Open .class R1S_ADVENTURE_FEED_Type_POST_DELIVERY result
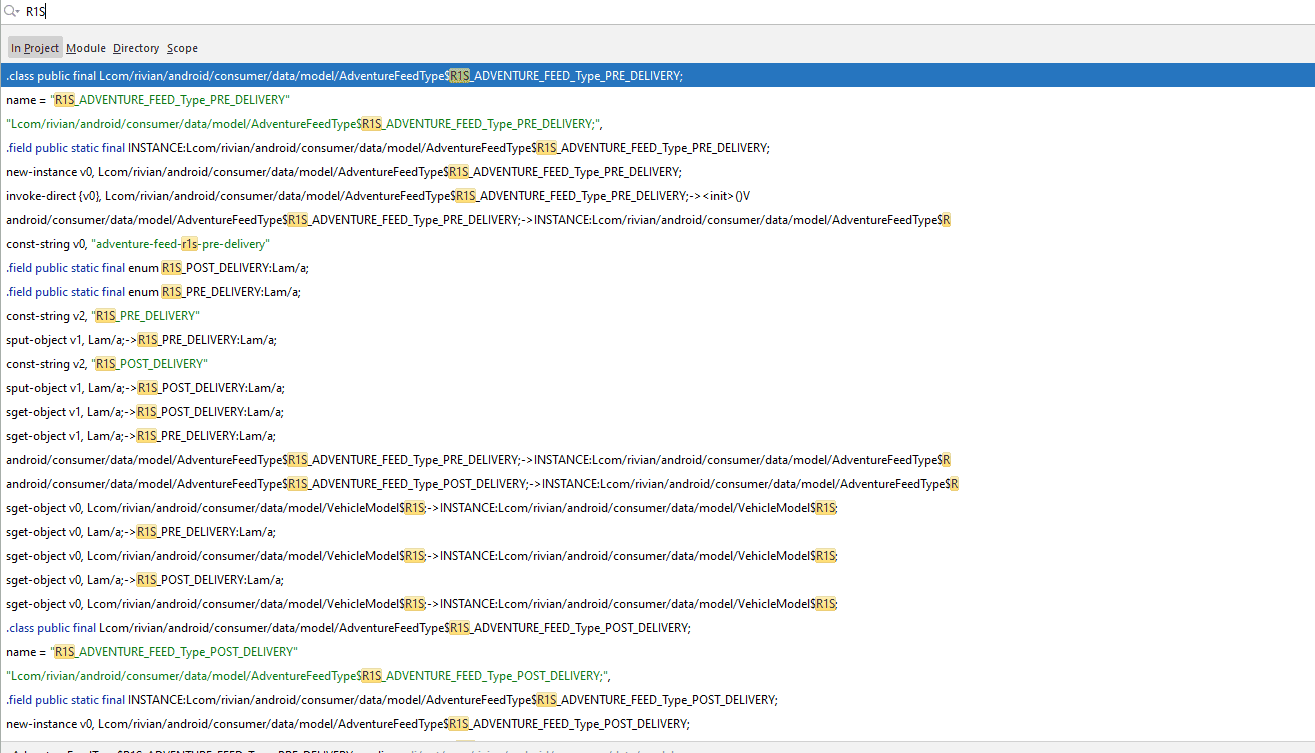 pos(657,628)
